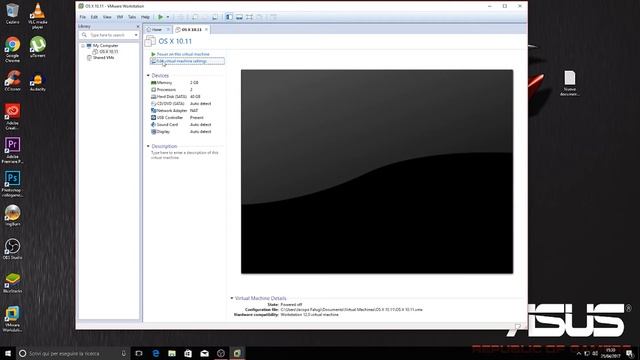The height and width of the screenshot is (360, 640).
Task: Open the Sound Card device entry
Action: 181,124
